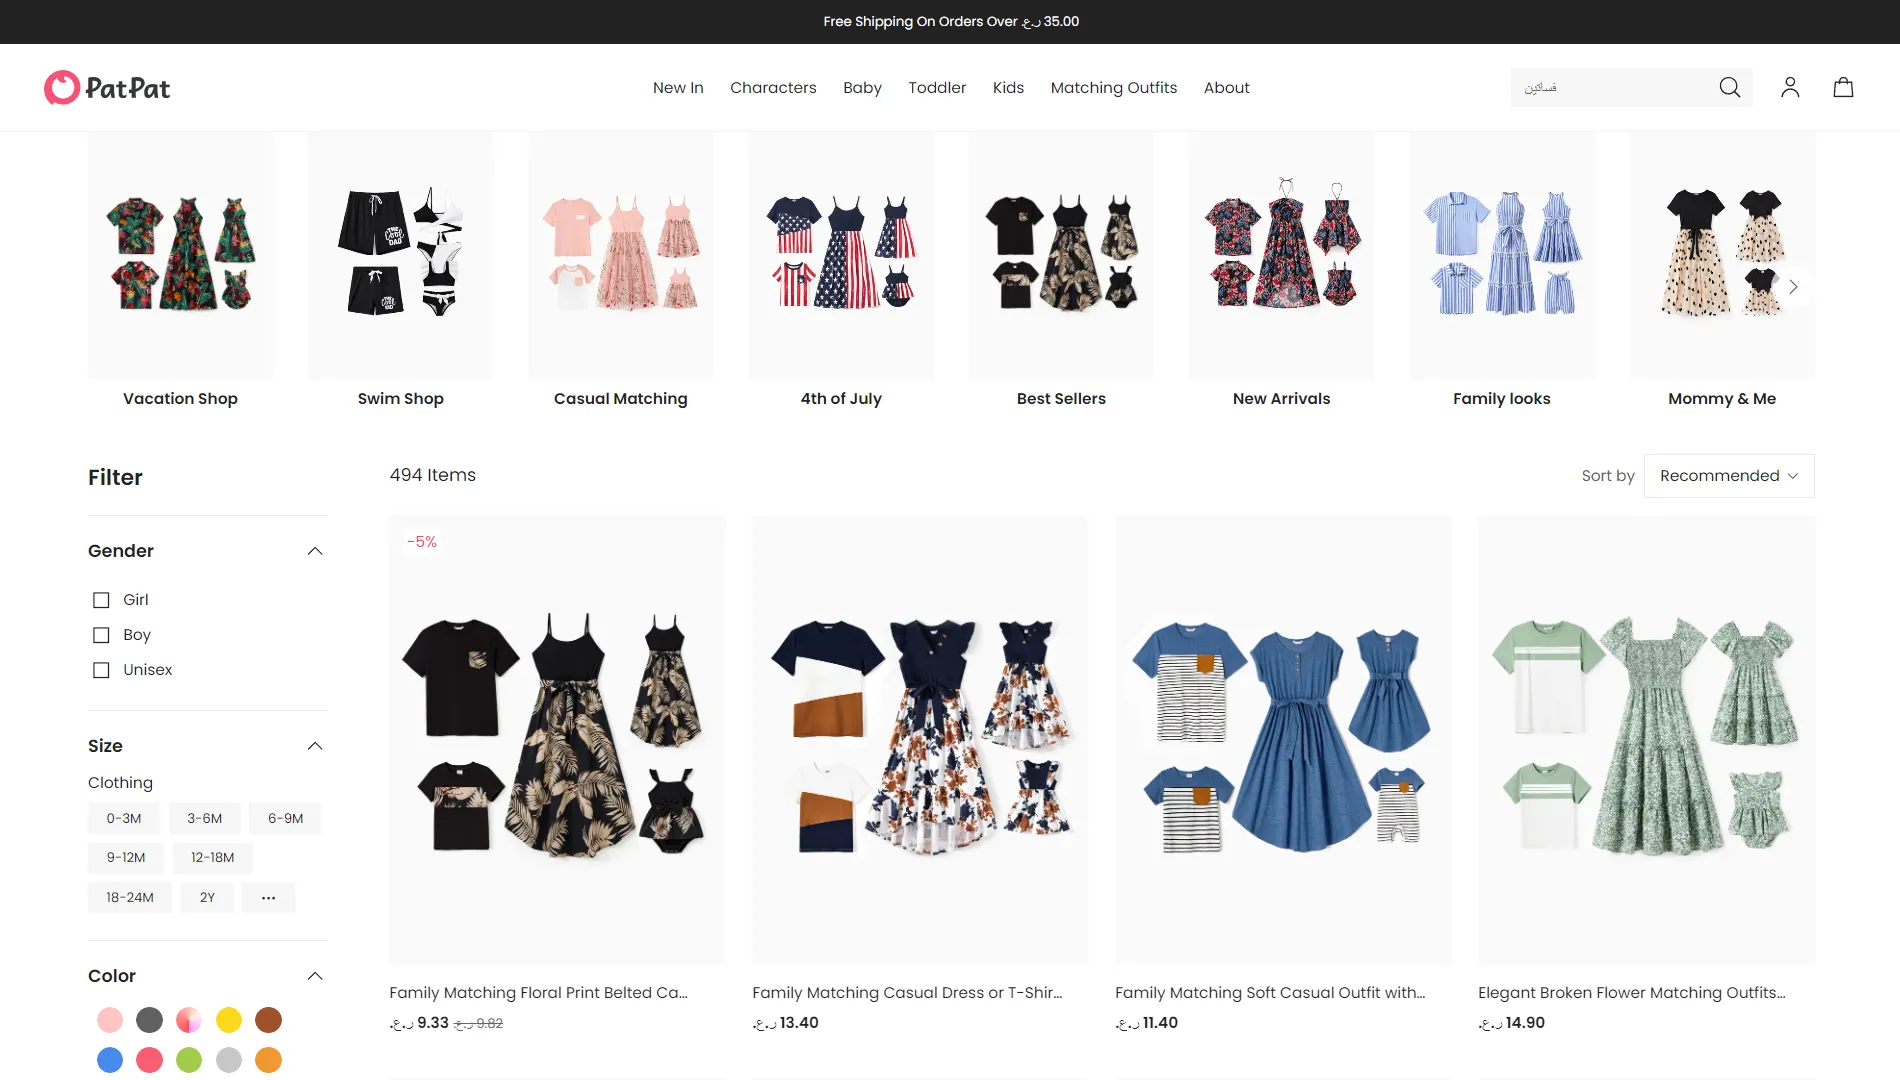The width and height of the screenshot is (1900, 1080).
Task: Open the Matching Outfits menu
Action: tap(1113, 88)
